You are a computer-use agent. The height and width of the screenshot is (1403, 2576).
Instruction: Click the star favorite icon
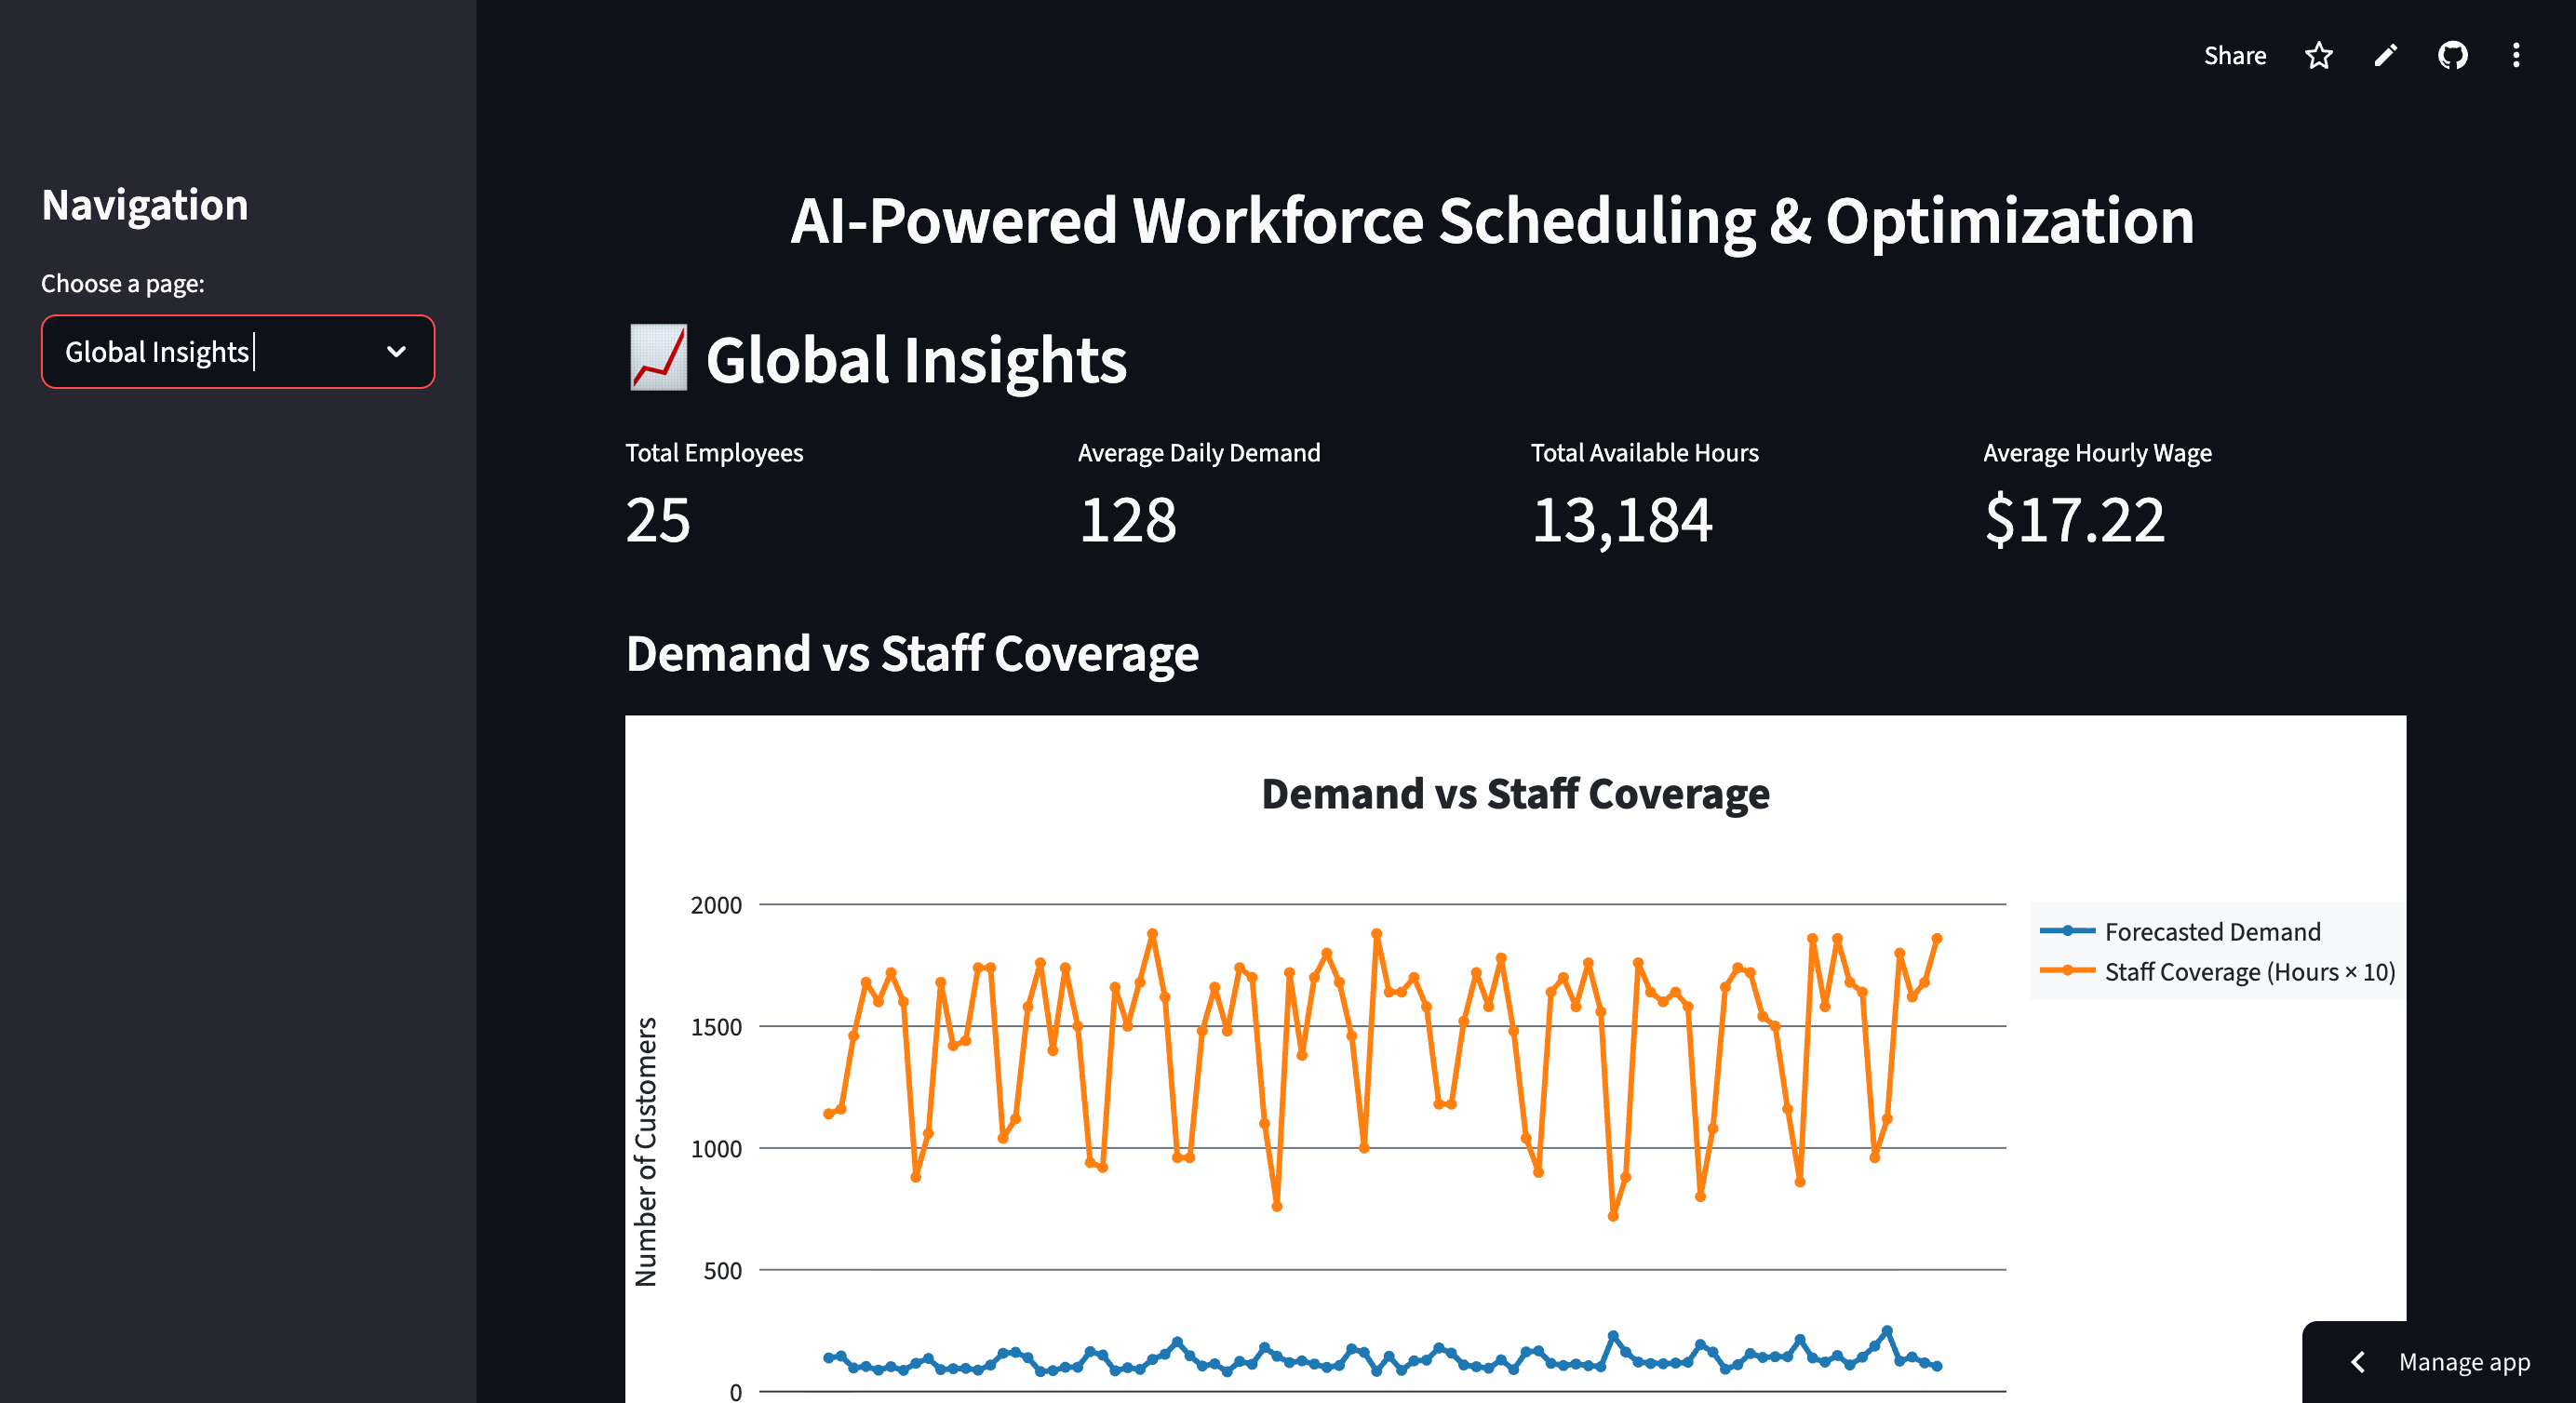2318,56
